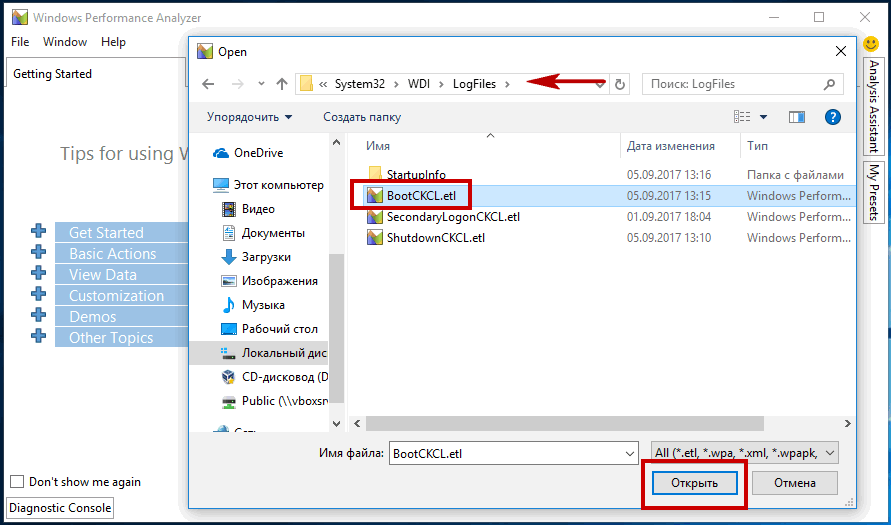Select Этот компьютер in the navigation pane
891x525 pixels.
pos(268,185)
